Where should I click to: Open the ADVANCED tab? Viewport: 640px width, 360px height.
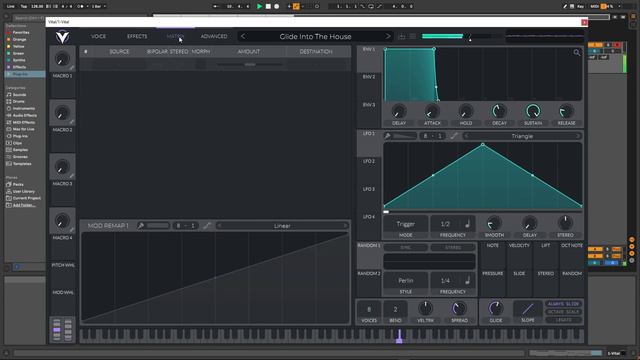[x=214, y=36]
